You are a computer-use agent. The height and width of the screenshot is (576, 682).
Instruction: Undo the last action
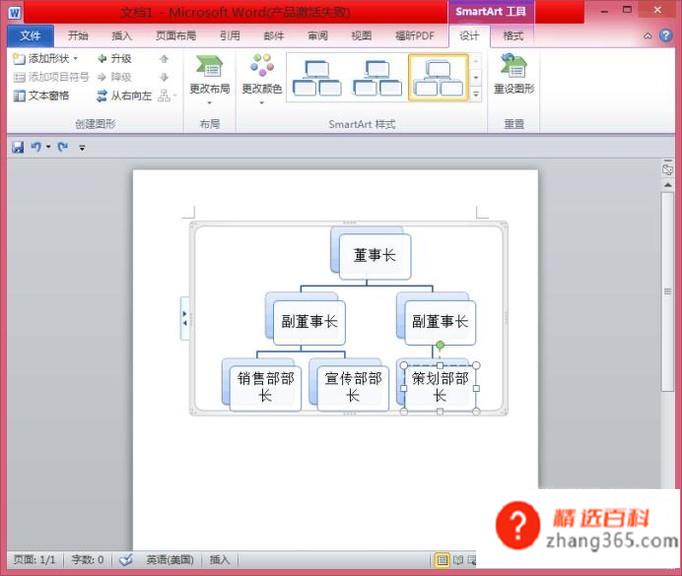[x=36, y=147]
